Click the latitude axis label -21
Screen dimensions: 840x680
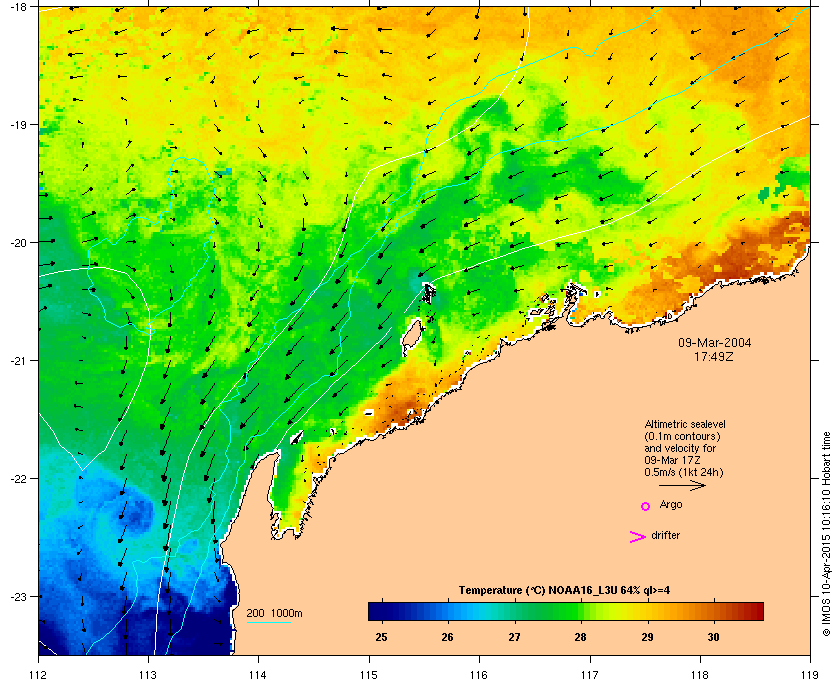pos(18,360)
